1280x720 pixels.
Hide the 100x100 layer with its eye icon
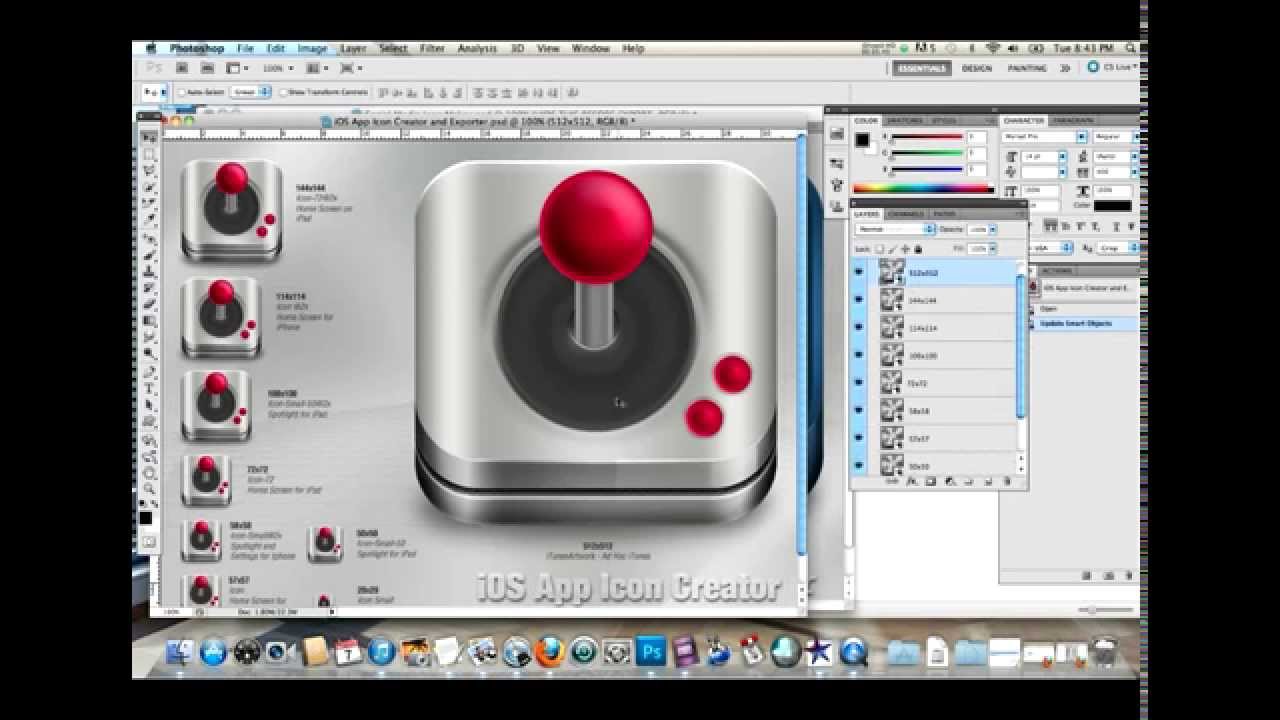(x=859, y=355)
